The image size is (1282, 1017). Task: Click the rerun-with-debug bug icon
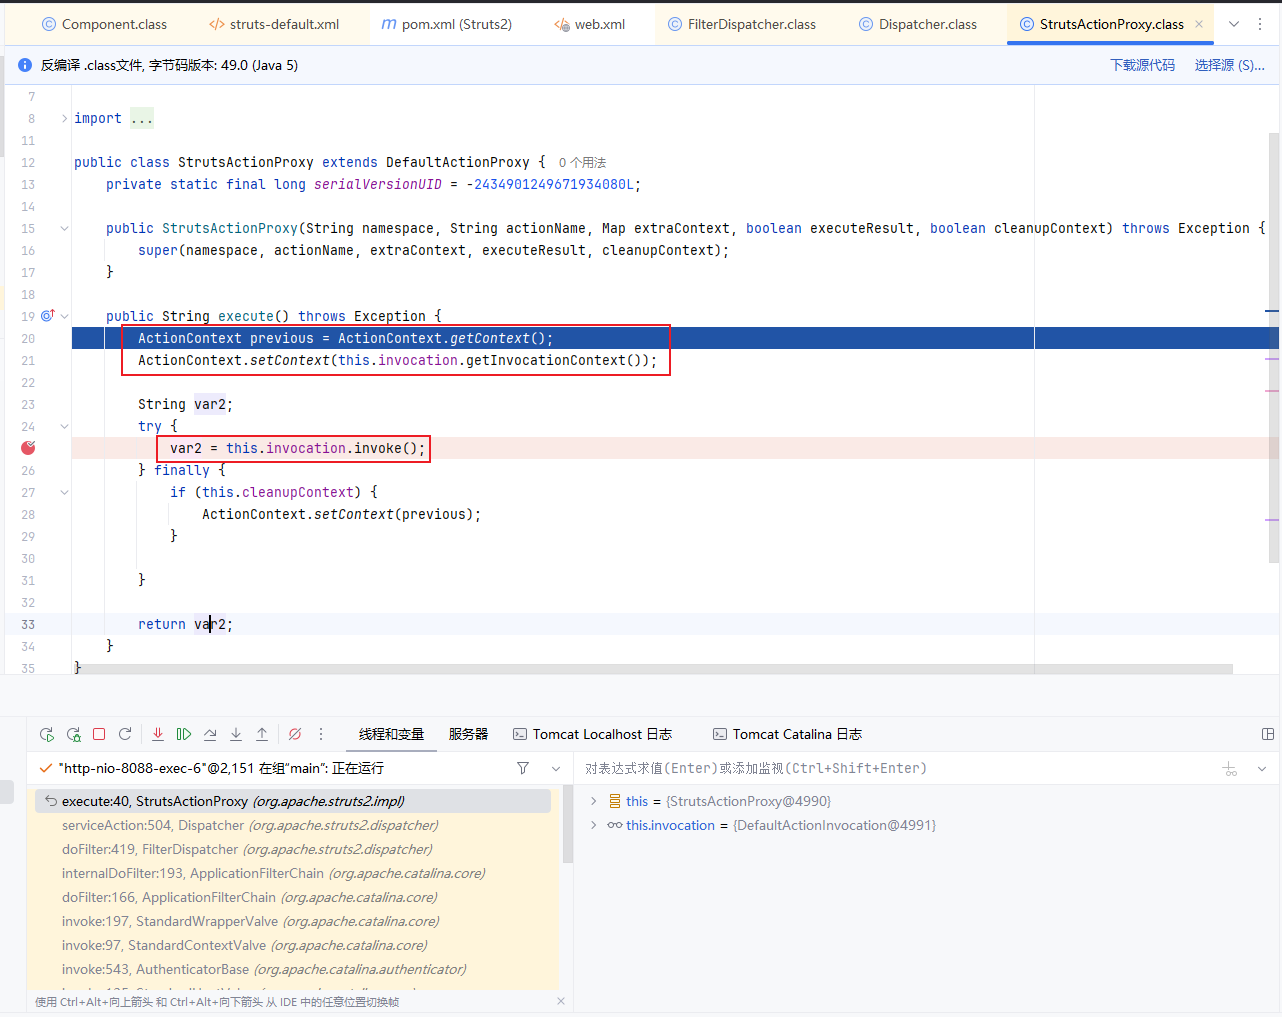(73, 734)
